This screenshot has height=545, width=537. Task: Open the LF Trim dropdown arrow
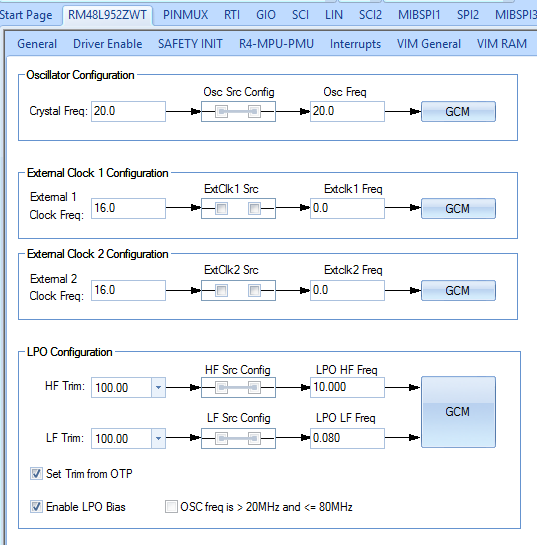[158, 438]
